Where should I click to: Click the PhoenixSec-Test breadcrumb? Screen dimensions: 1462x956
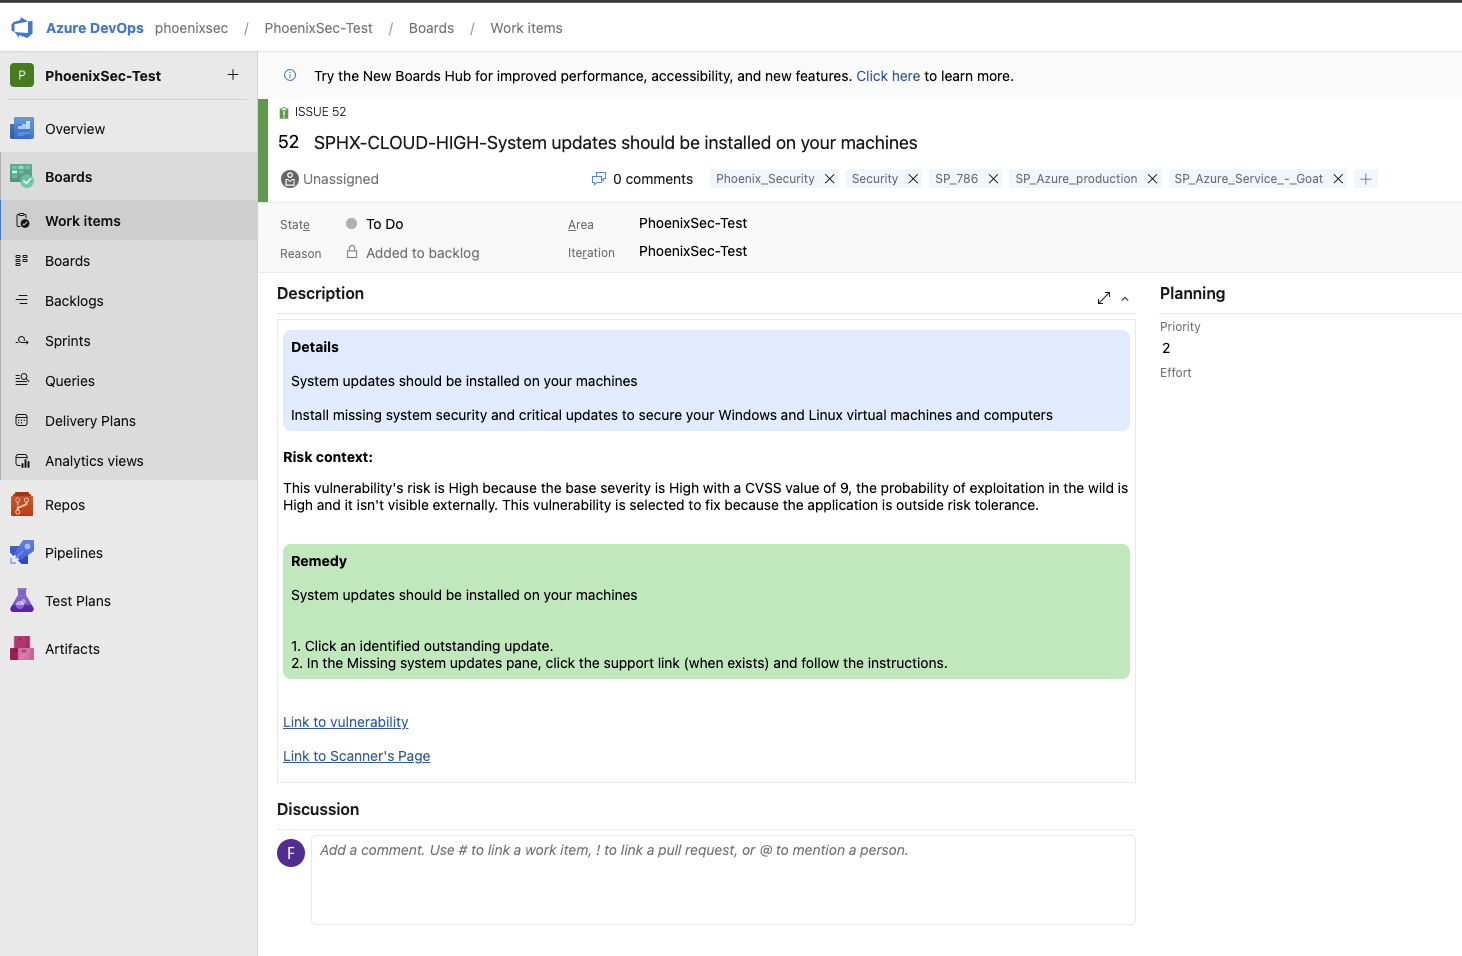pos(318,28)
